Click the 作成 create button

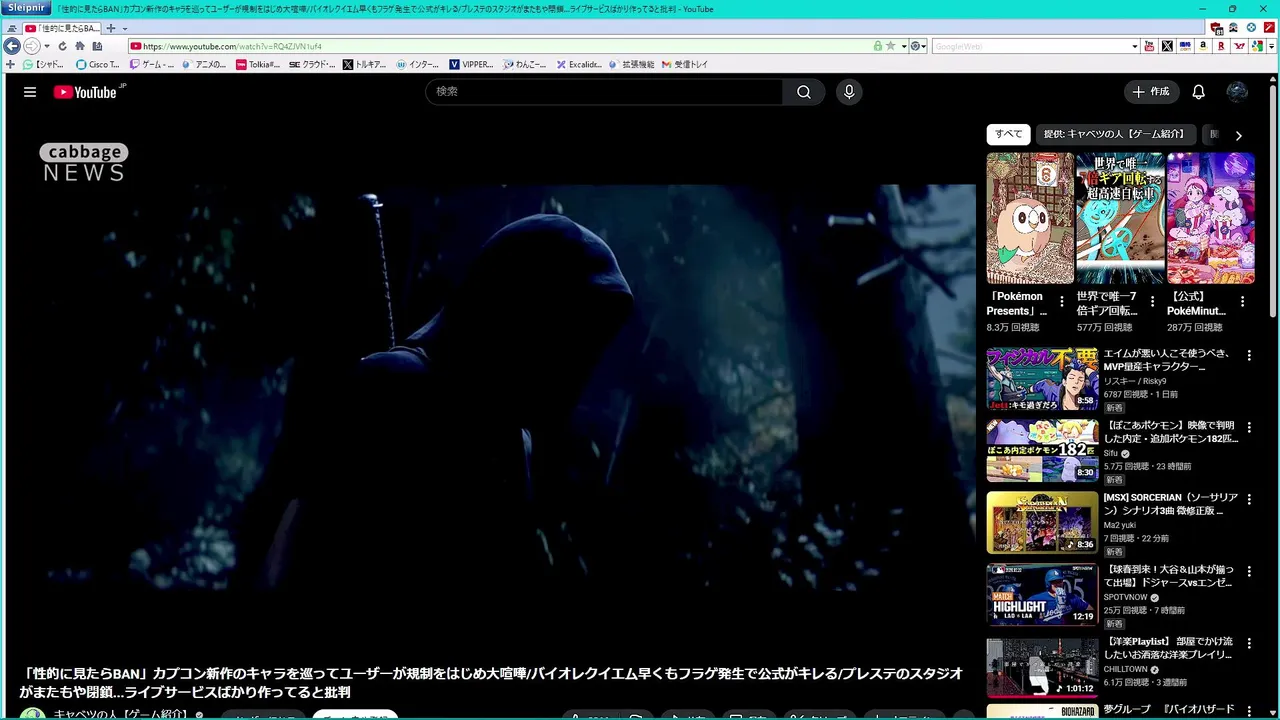pos(1151,92)
